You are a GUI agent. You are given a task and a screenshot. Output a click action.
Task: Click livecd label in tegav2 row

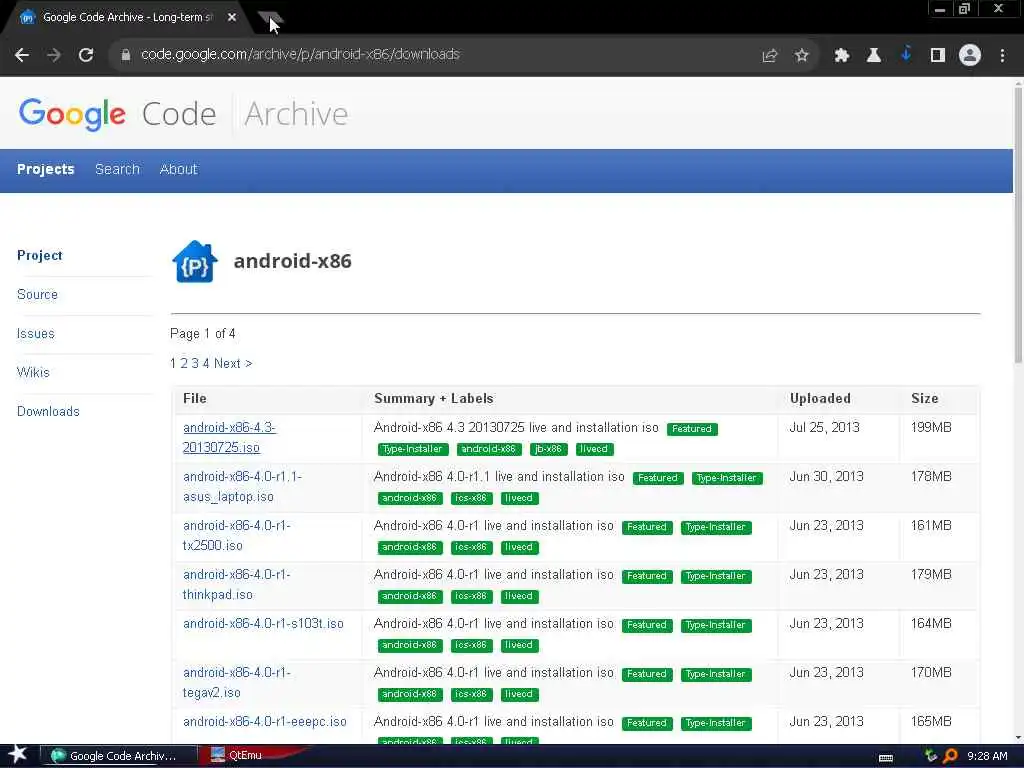coord(519,694)
